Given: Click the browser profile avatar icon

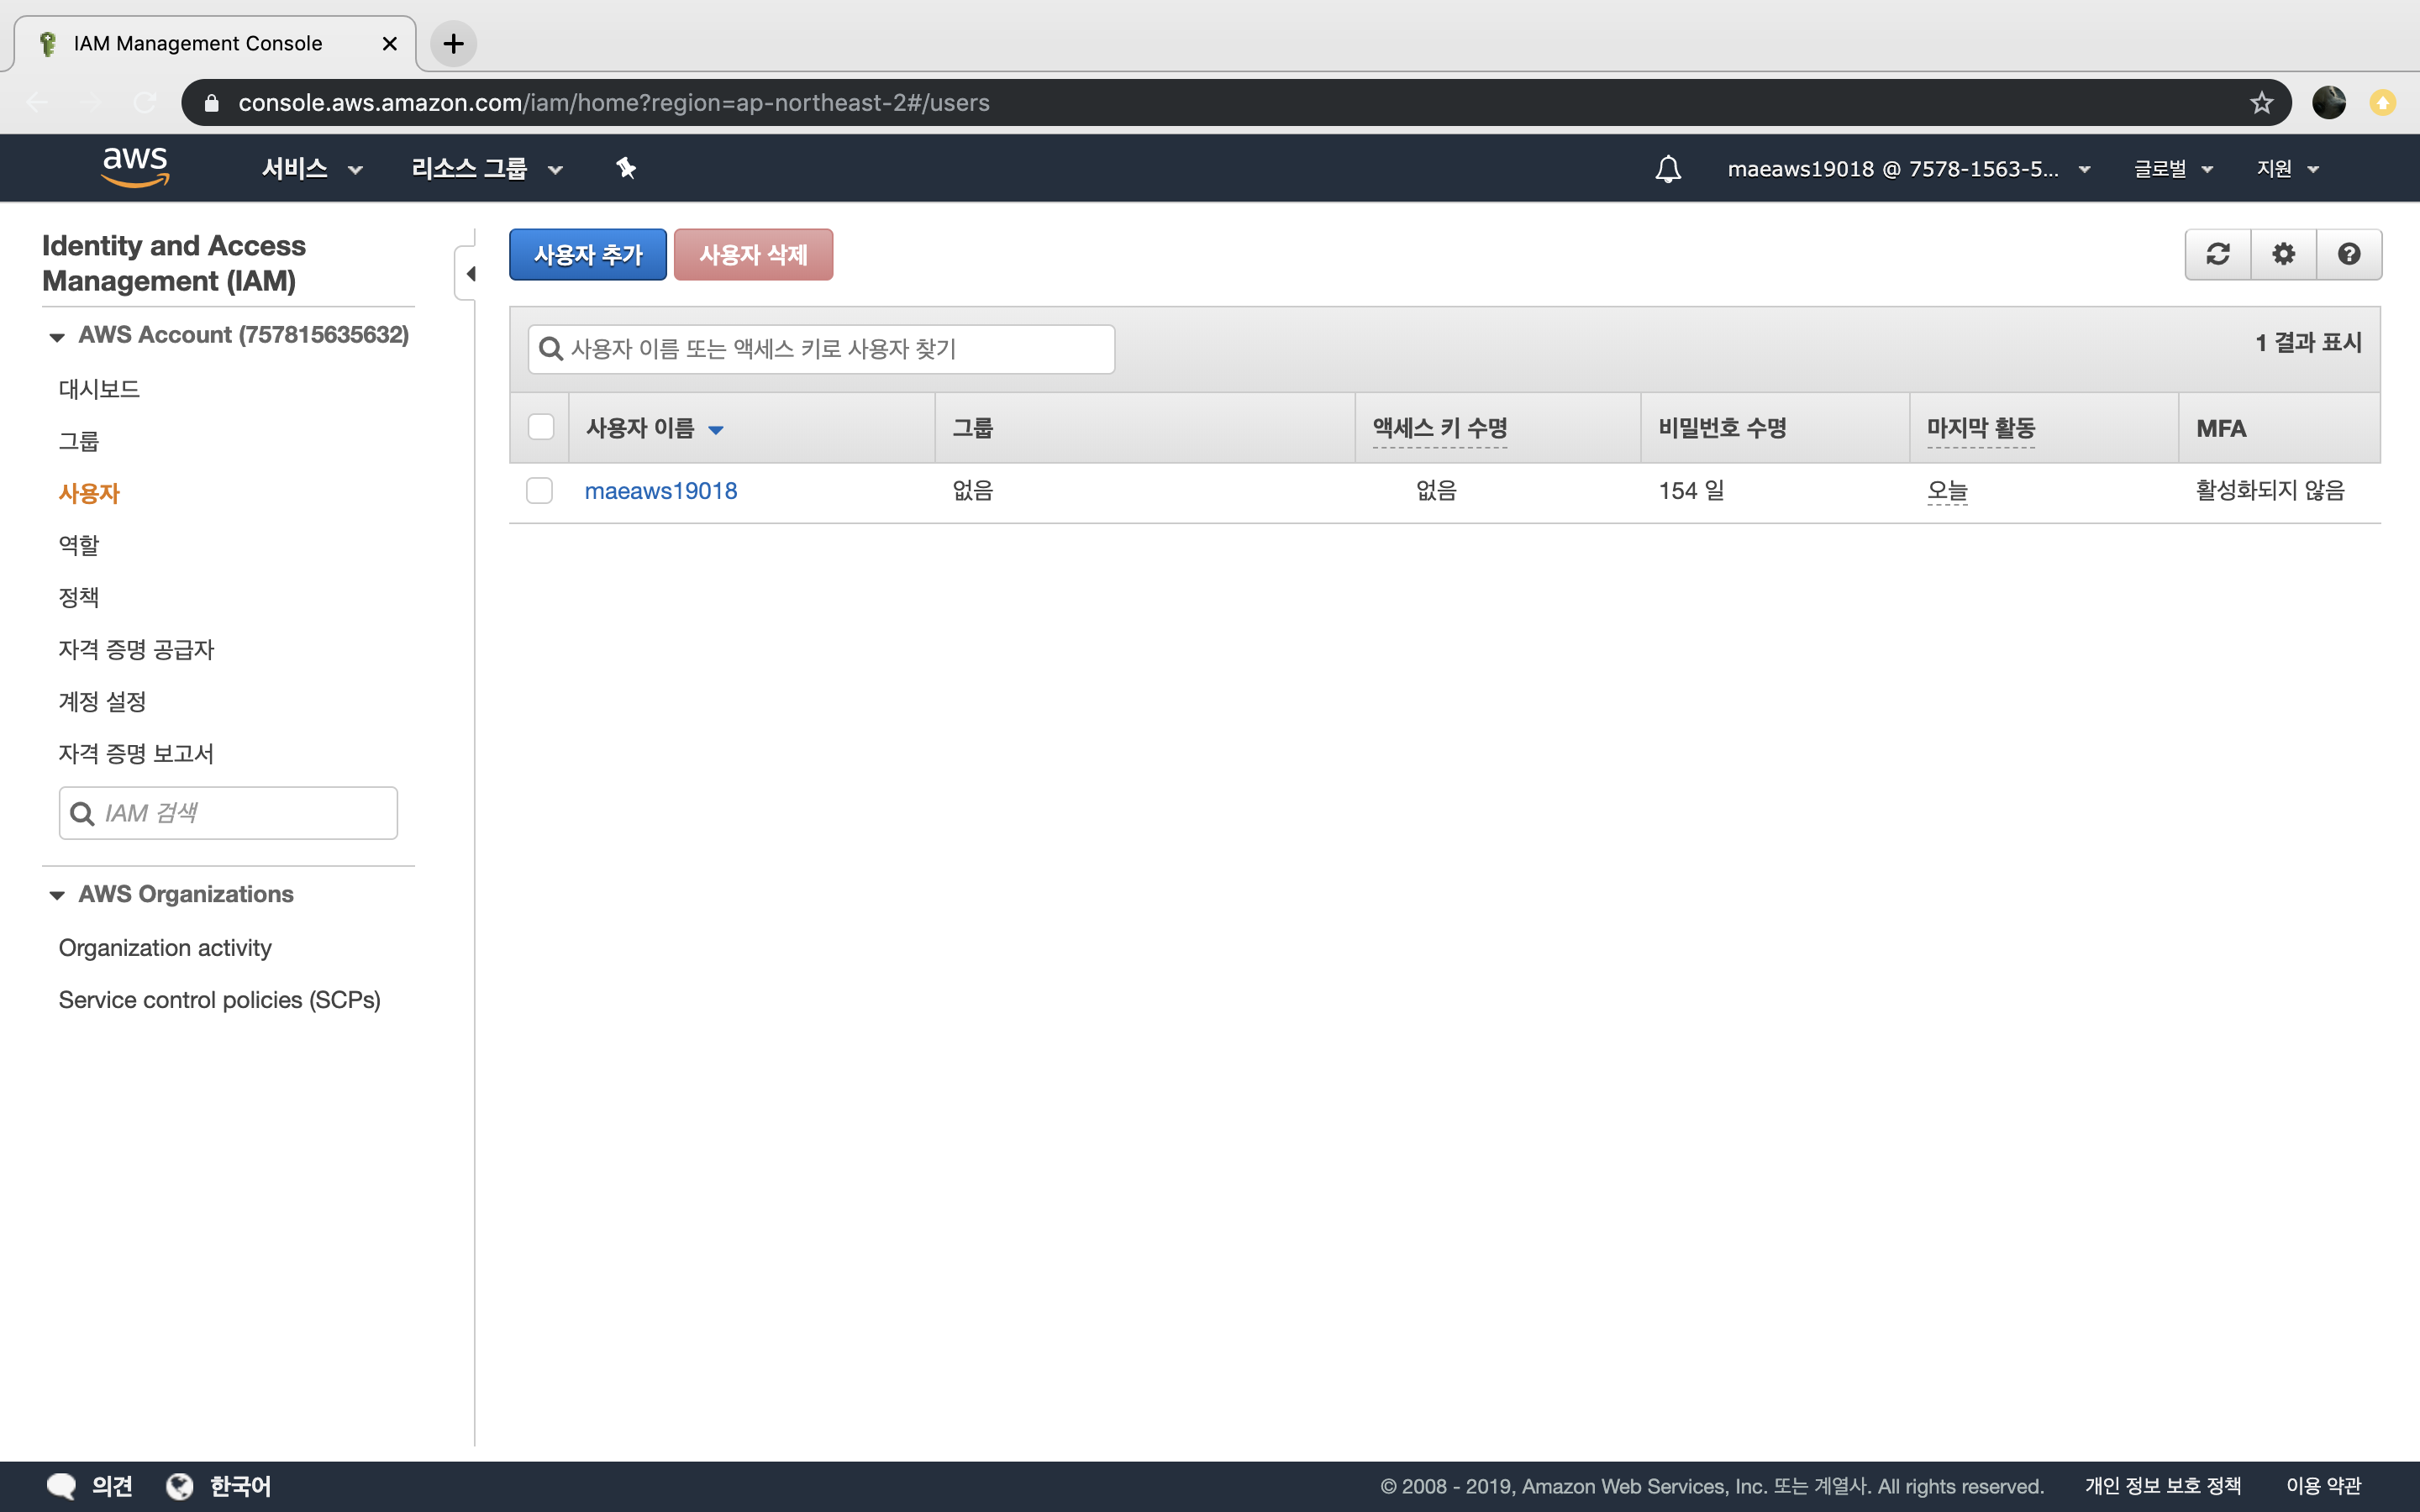Looking at the screenshot, I should 2328,103.
